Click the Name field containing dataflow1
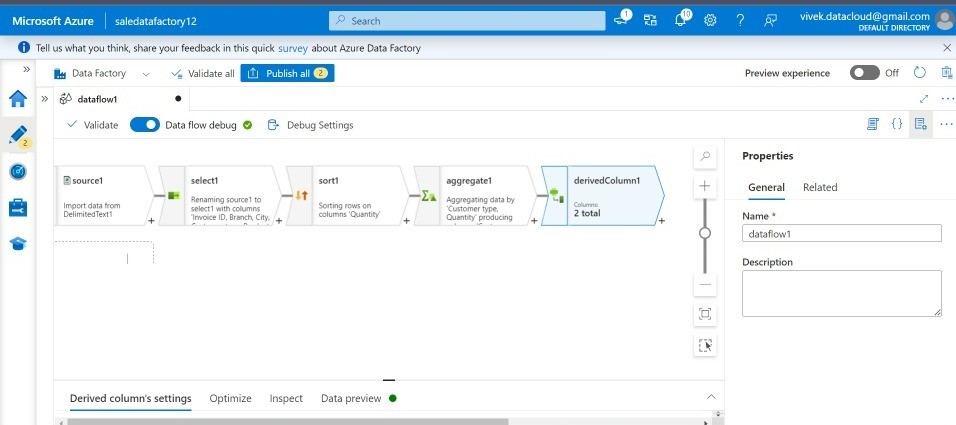 click(x=841, y=234)
